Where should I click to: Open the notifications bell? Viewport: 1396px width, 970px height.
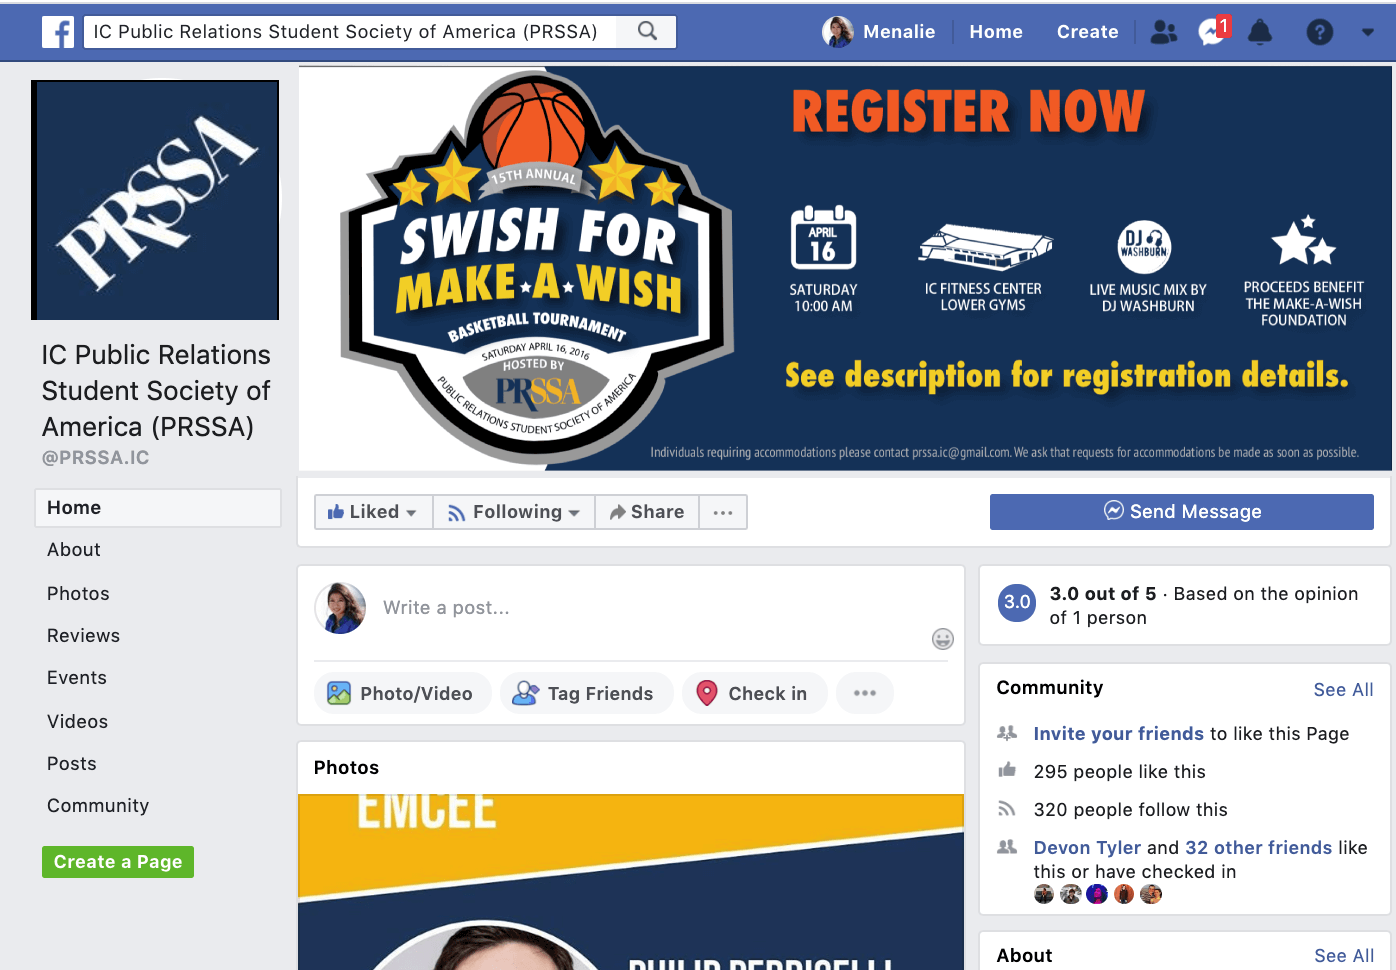pyautogui.click(x=1260, y=32)
